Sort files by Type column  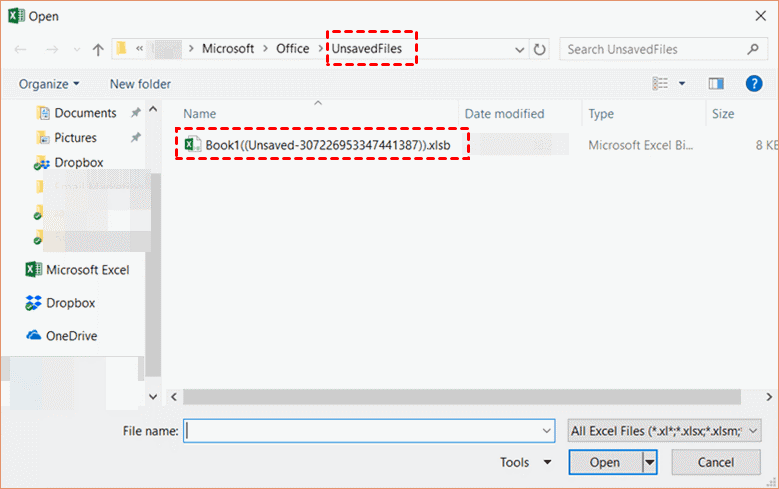tap(601, 114)
